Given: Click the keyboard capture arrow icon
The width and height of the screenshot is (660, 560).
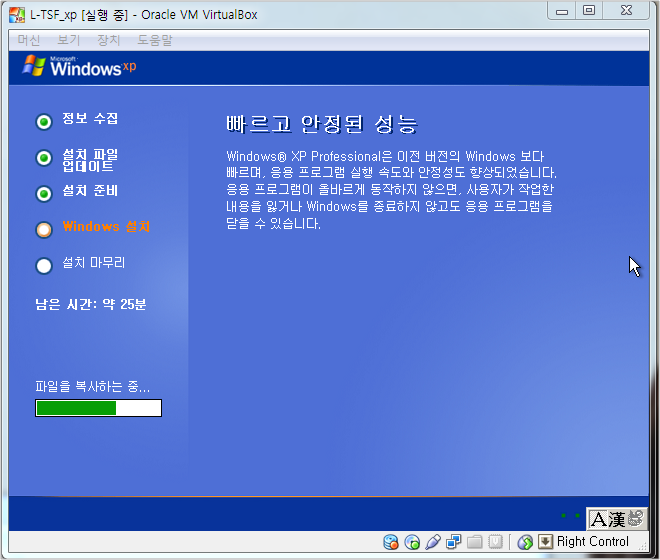Looking at the screenshot, I should pos(546,541).
